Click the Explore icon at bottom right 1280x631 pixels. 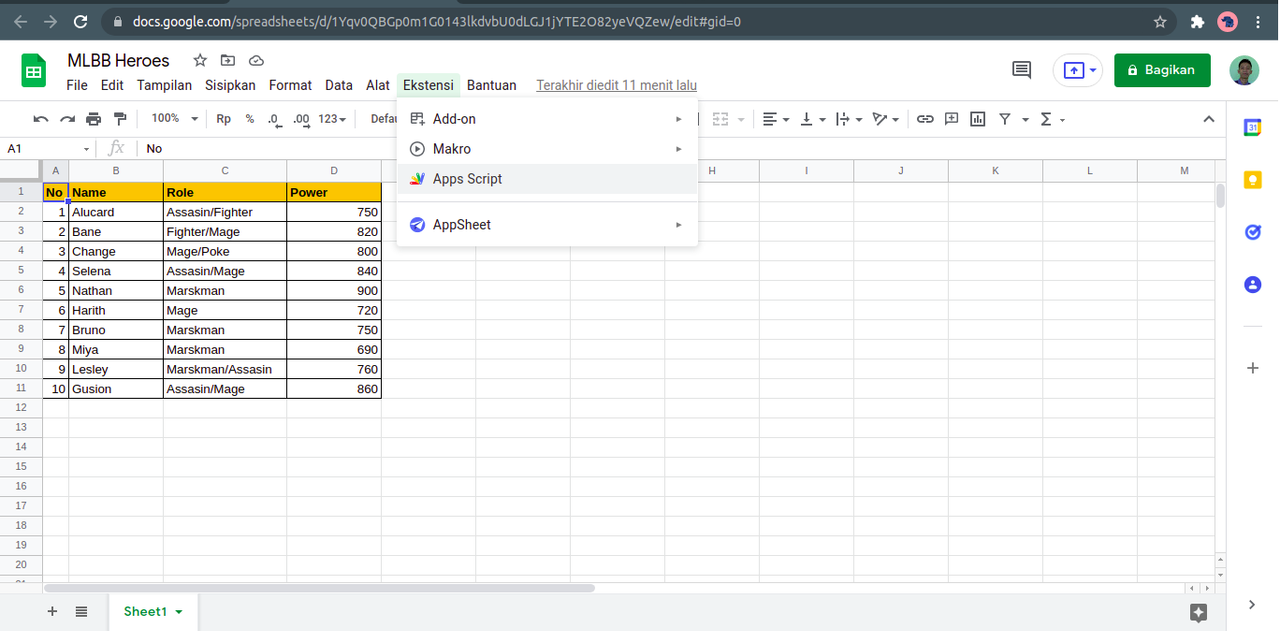pos(1199,612)
